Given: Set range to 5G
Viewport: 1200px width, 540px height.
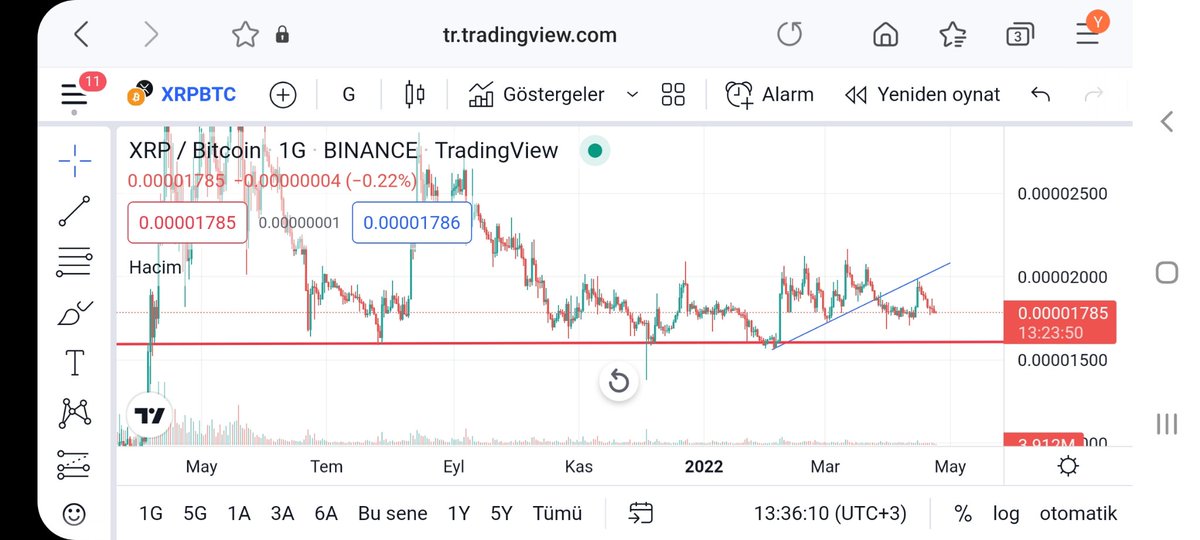Looking at the screenshot, I should click(195, 514).
